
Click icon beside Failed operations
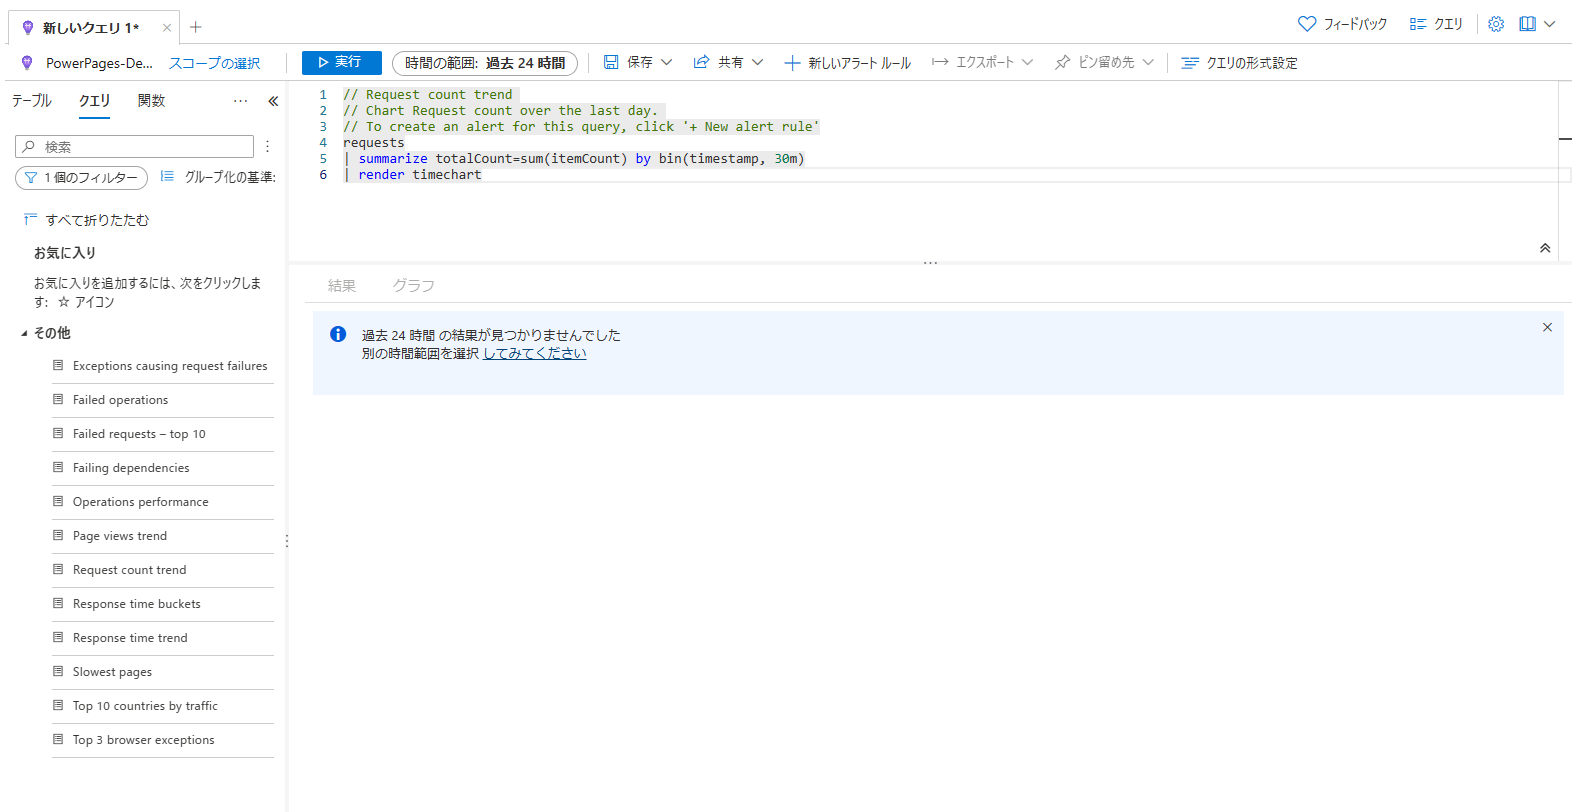tap(58, 399)
